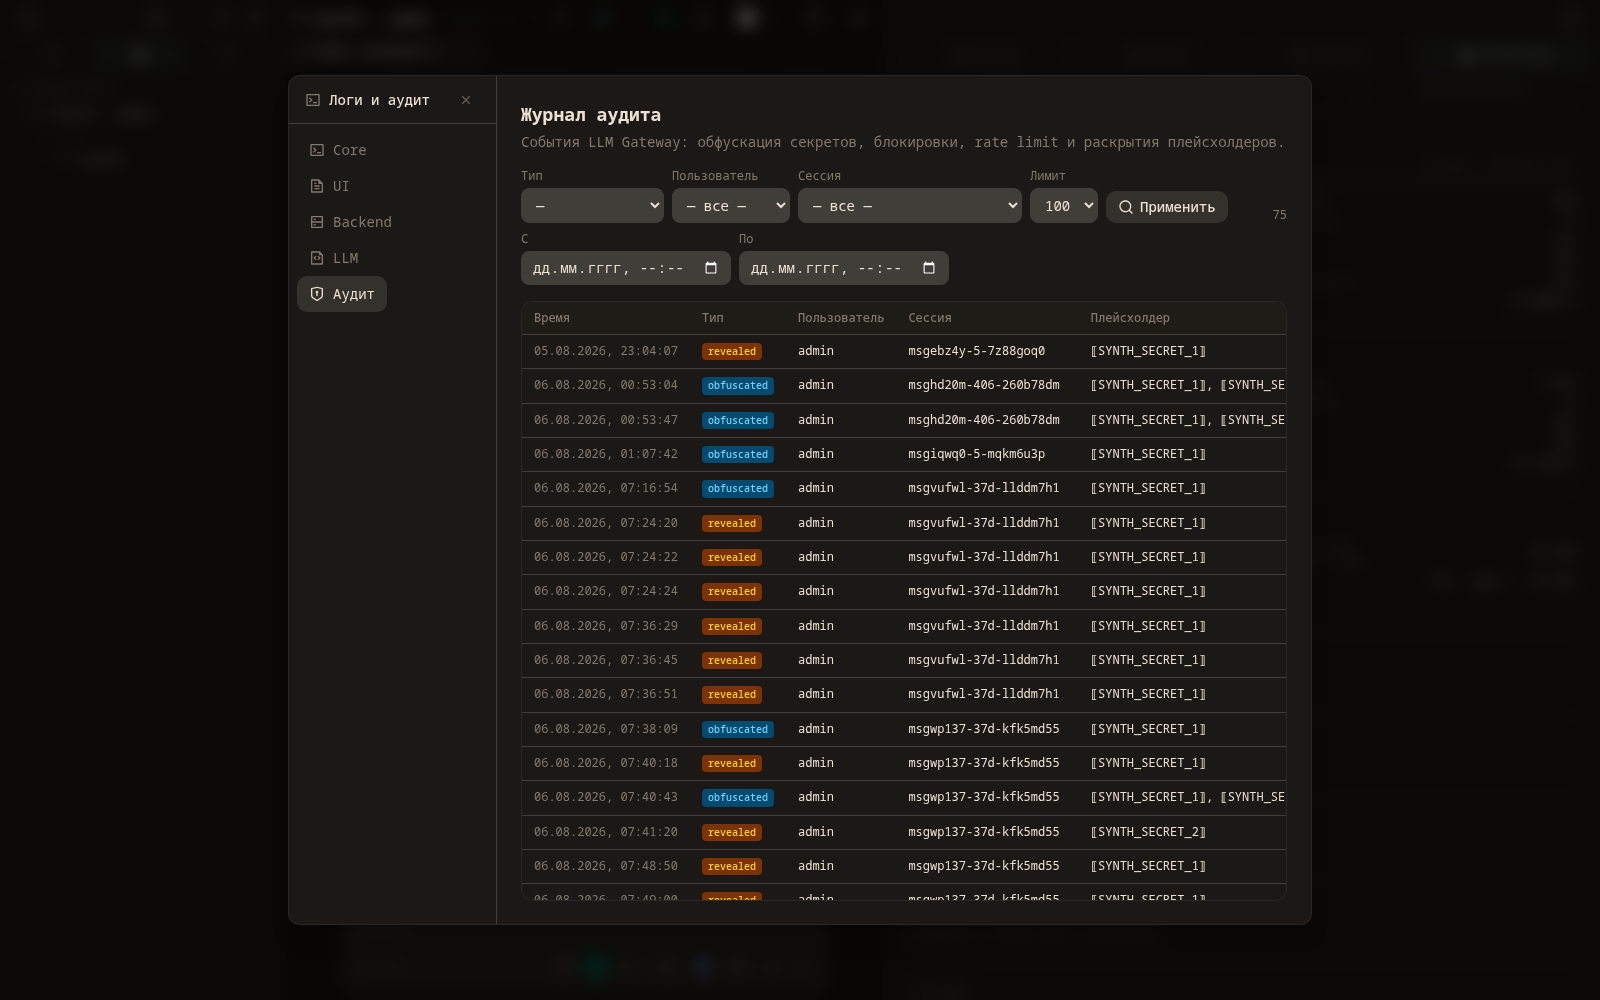Open the Сессия filter dropdown
1600x1000 pixels.
tap(910, 206)
